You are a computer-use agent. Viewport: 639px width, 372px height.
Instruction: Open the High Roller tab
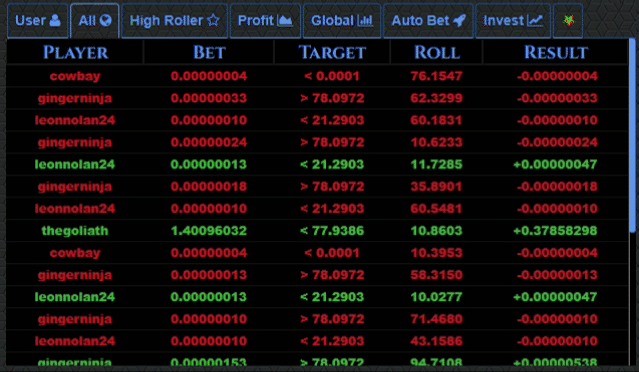point(174,20)
